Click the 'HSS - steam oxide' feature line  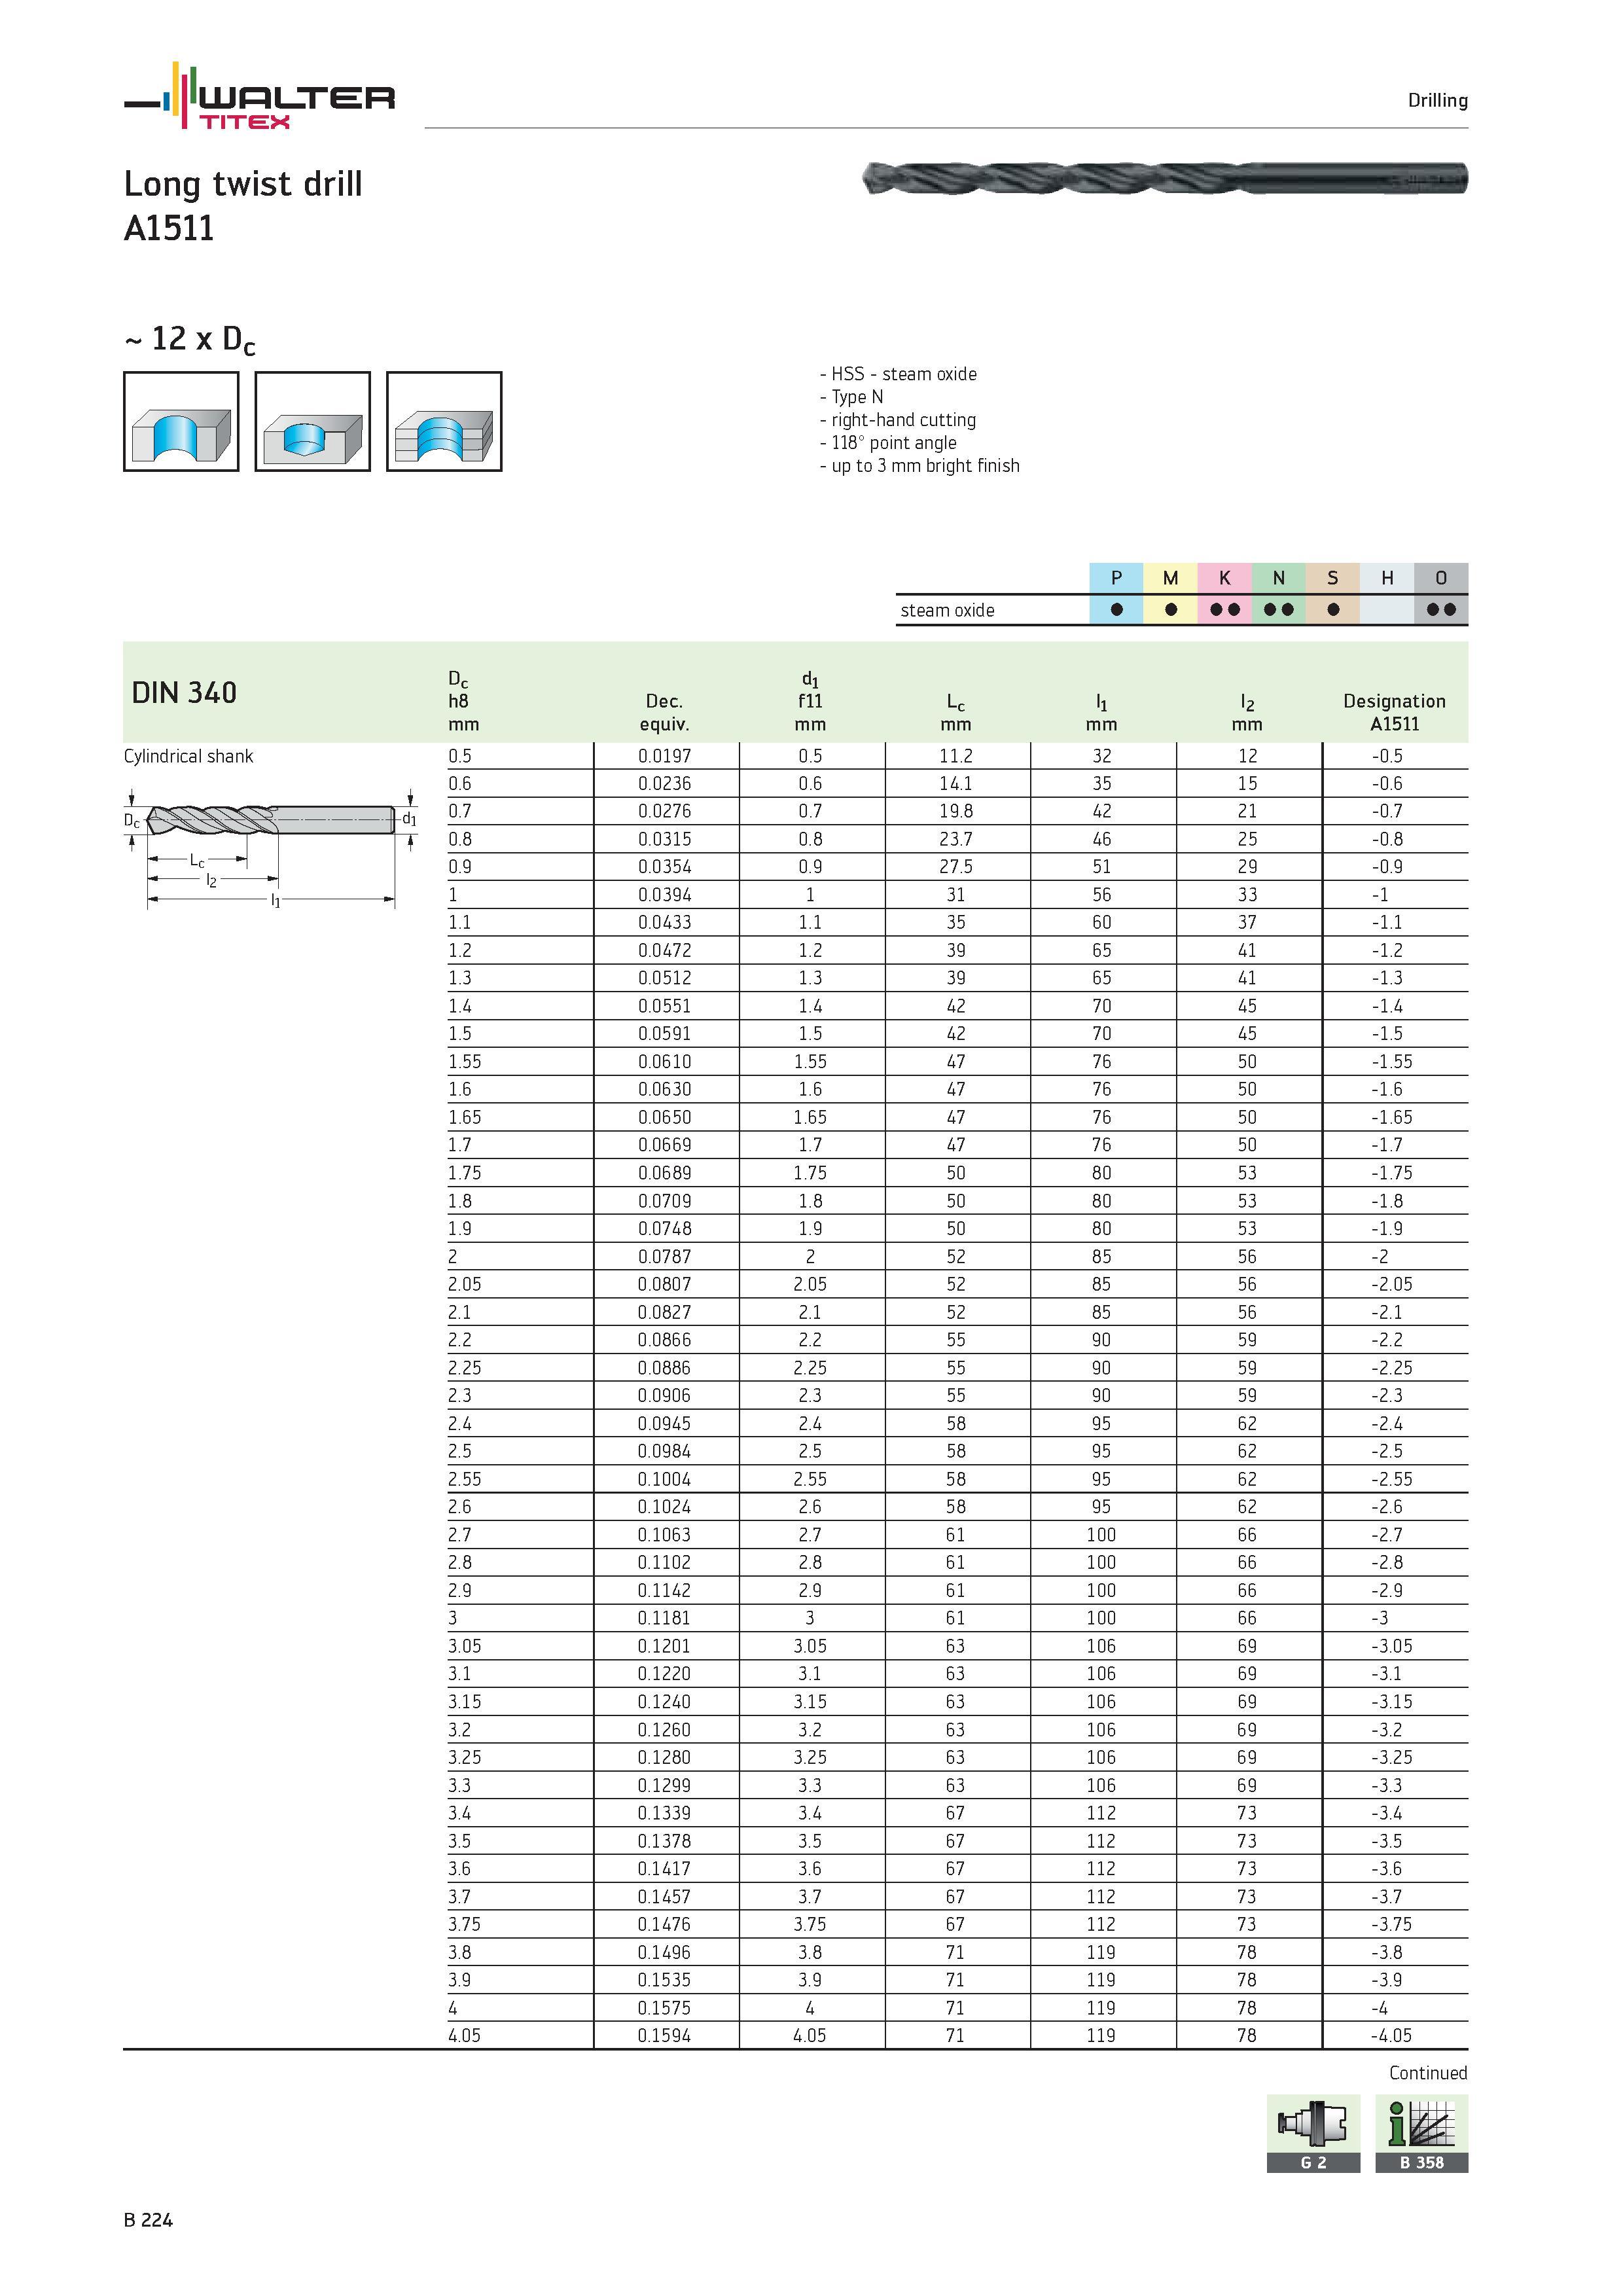point(898,374)
